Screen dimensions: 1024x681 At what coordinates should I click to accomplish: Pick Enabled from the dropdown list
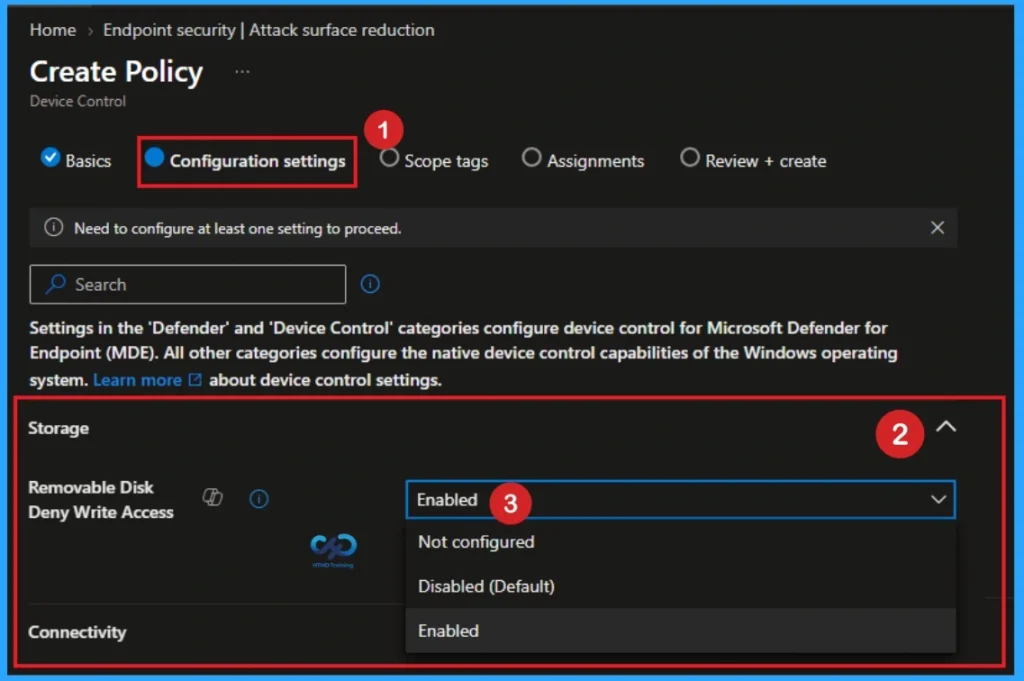click(x=680, y=631)
